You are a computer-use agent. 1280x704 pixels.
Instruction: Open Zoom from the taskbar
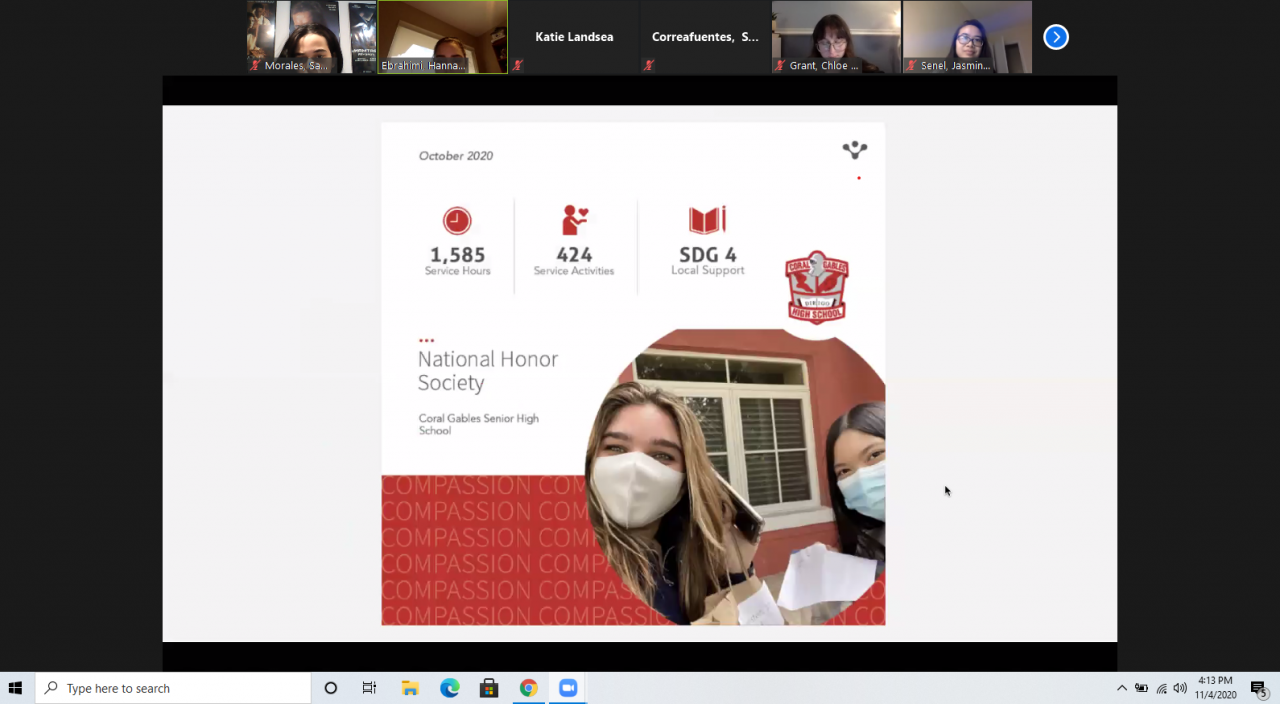point(568,688)
